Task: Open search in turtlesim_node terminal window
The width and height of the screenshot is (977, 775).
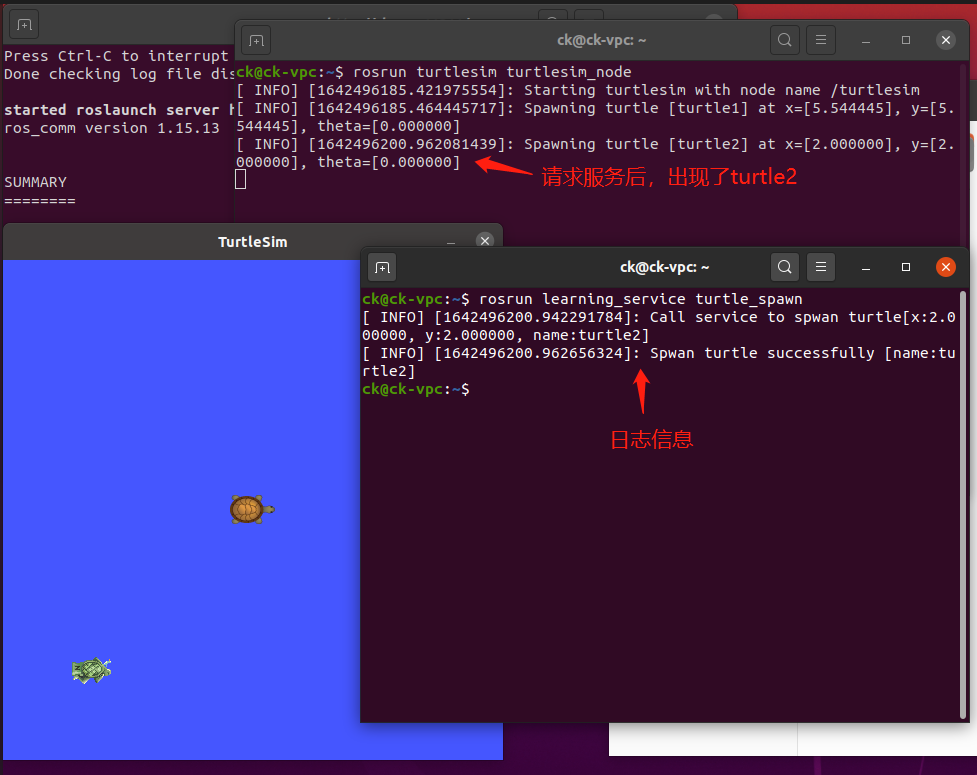Action: pyautogui.click(x=785, y=40)
